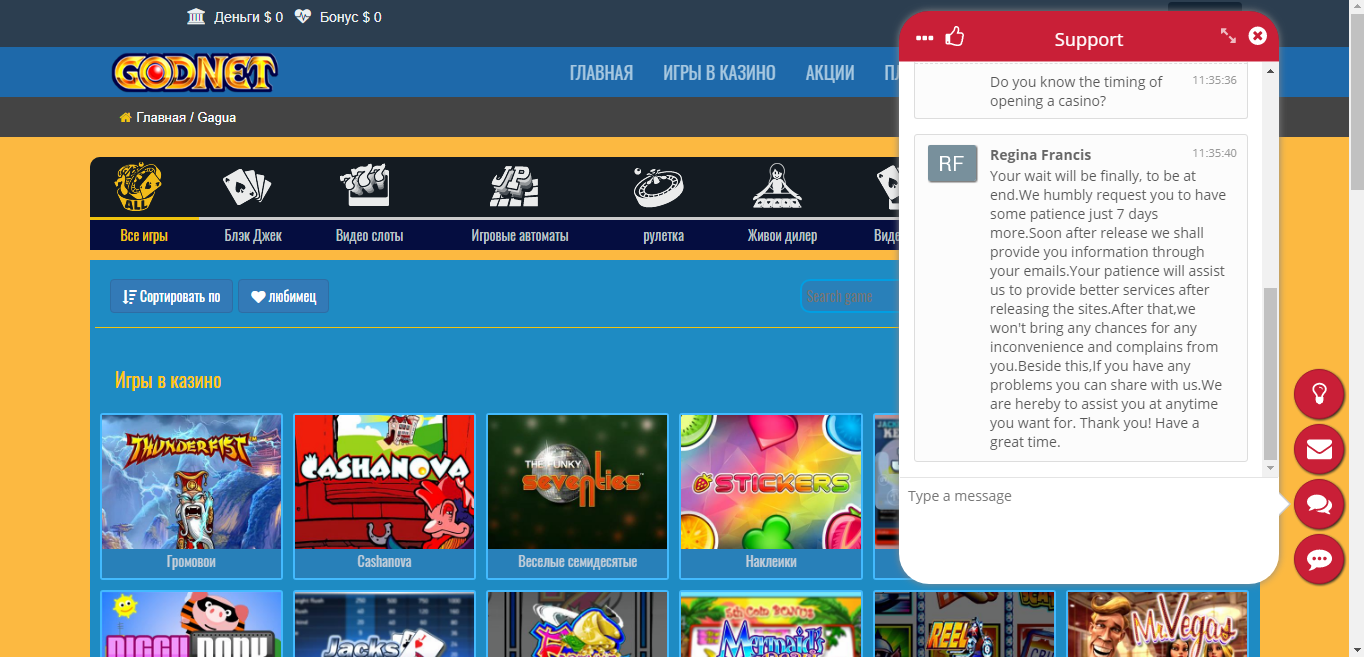Click the bonus heart icon

pos(303,16)
